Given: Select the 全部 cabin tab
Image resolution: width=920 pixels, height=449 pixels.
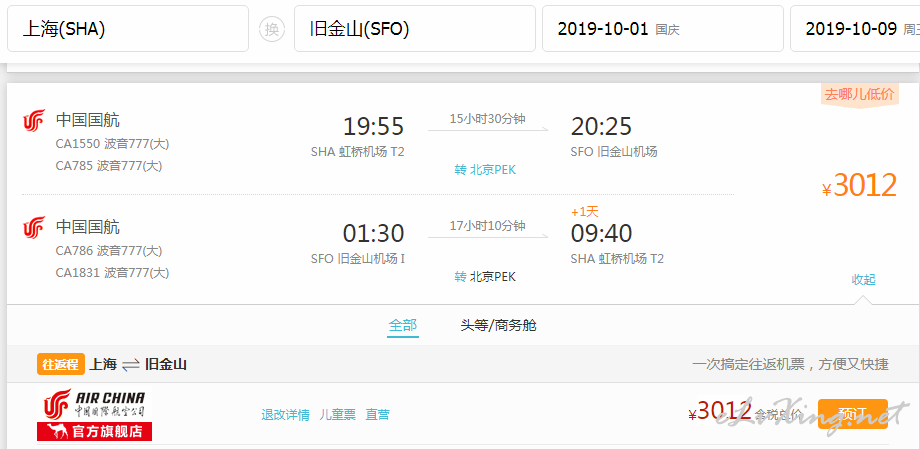Looking at the screenshot, I should coord(402,325).
